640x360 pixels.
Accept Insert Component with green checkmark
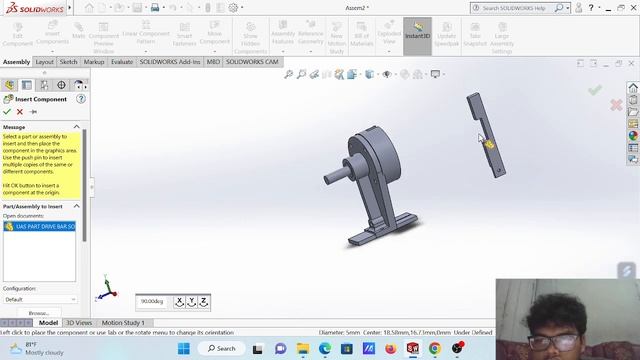pos(7,111)
